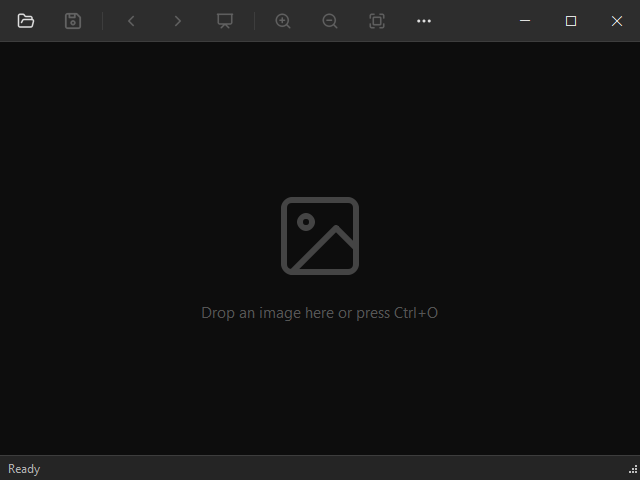Click the 'Ready' status bar label
This screenshot has width=640, height=480.
[24, 469]
